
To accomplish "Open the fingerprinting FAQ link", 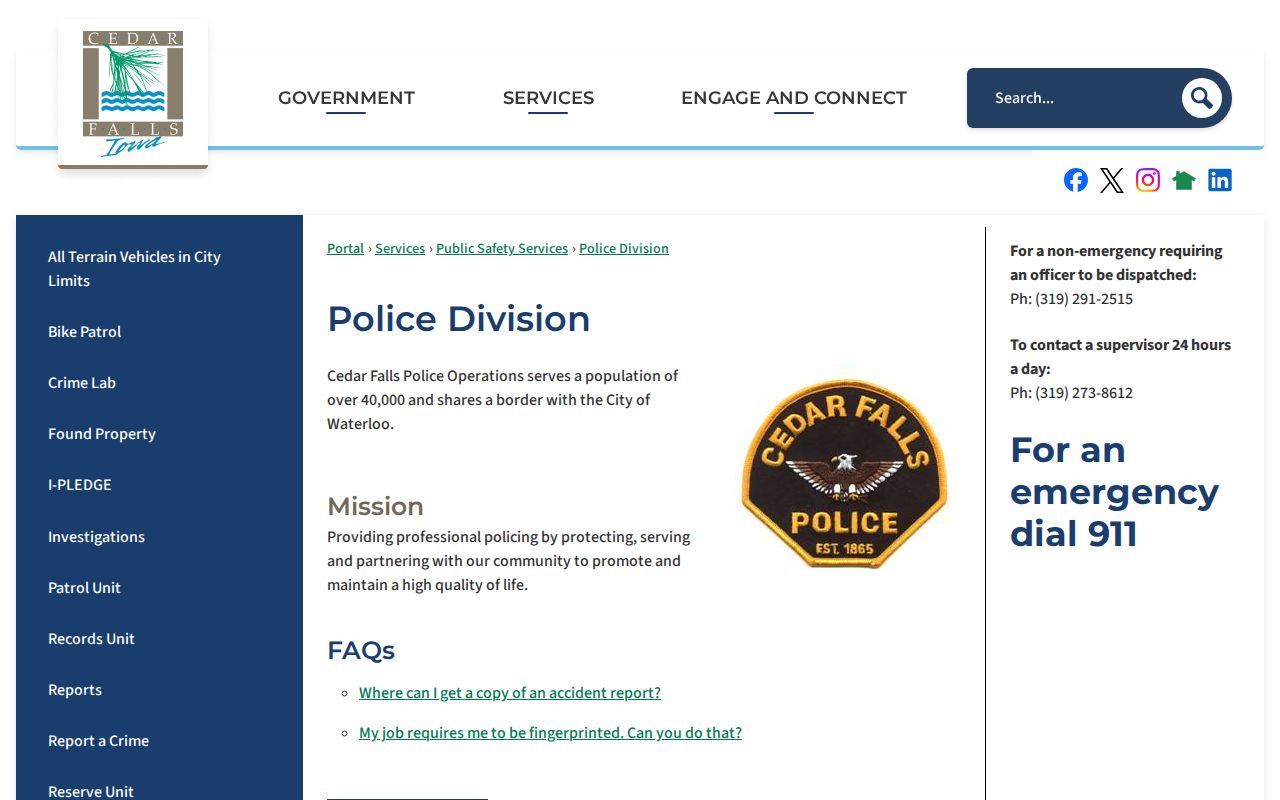I will pyautogui.click(x=550, y=733).
